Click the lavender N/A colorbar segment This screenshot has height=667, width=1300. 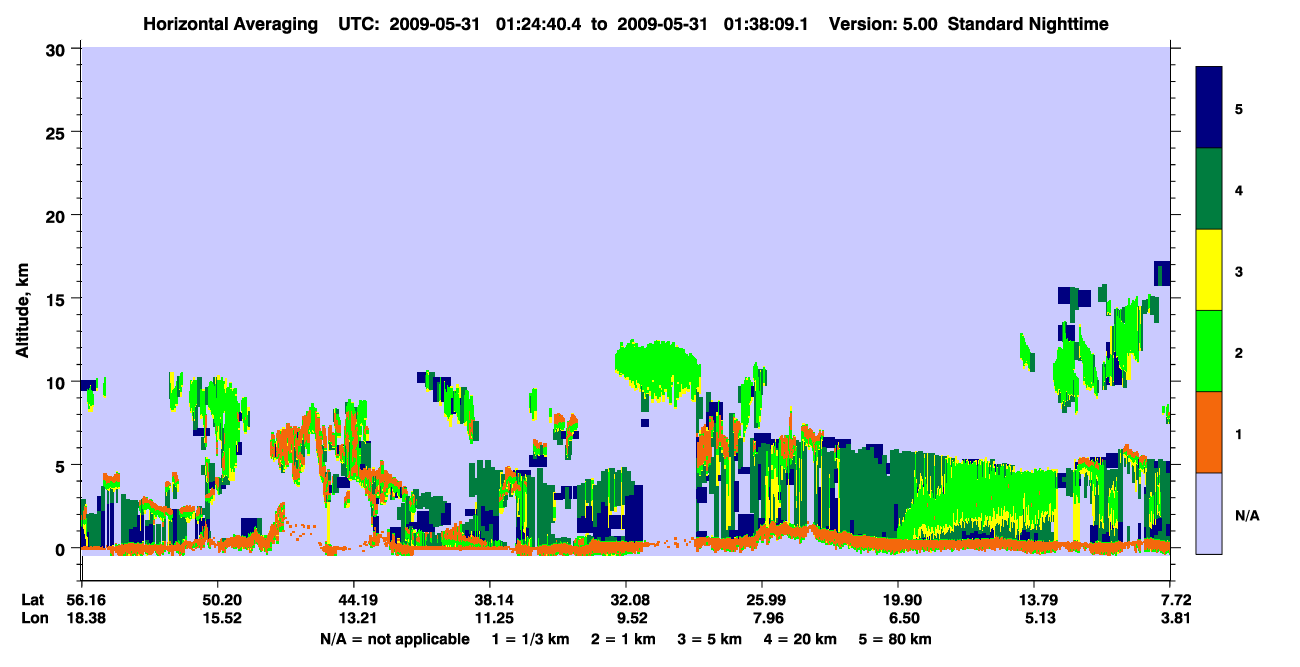tap(1209, 512)
